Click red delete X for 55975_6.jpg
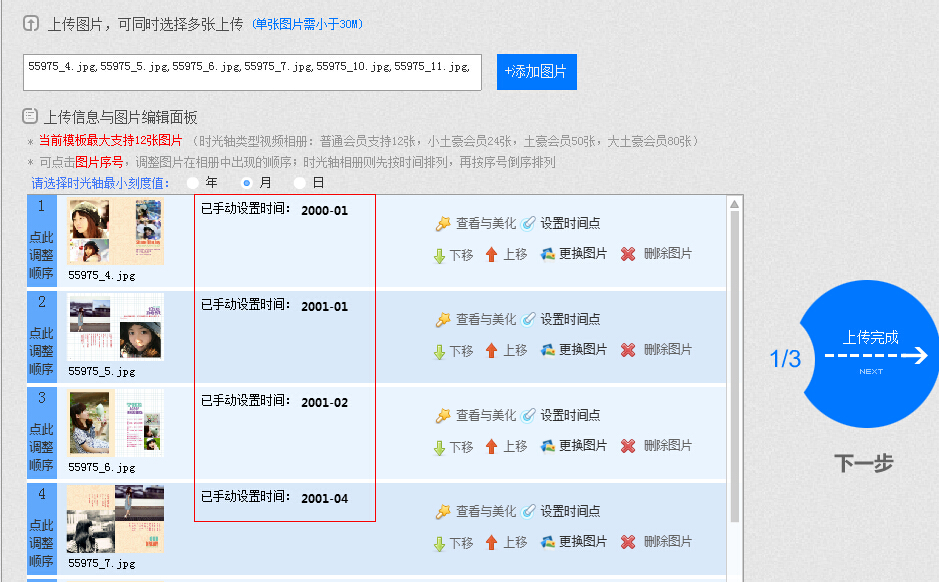This screenshot has height=582, width=939. (628, 446)
